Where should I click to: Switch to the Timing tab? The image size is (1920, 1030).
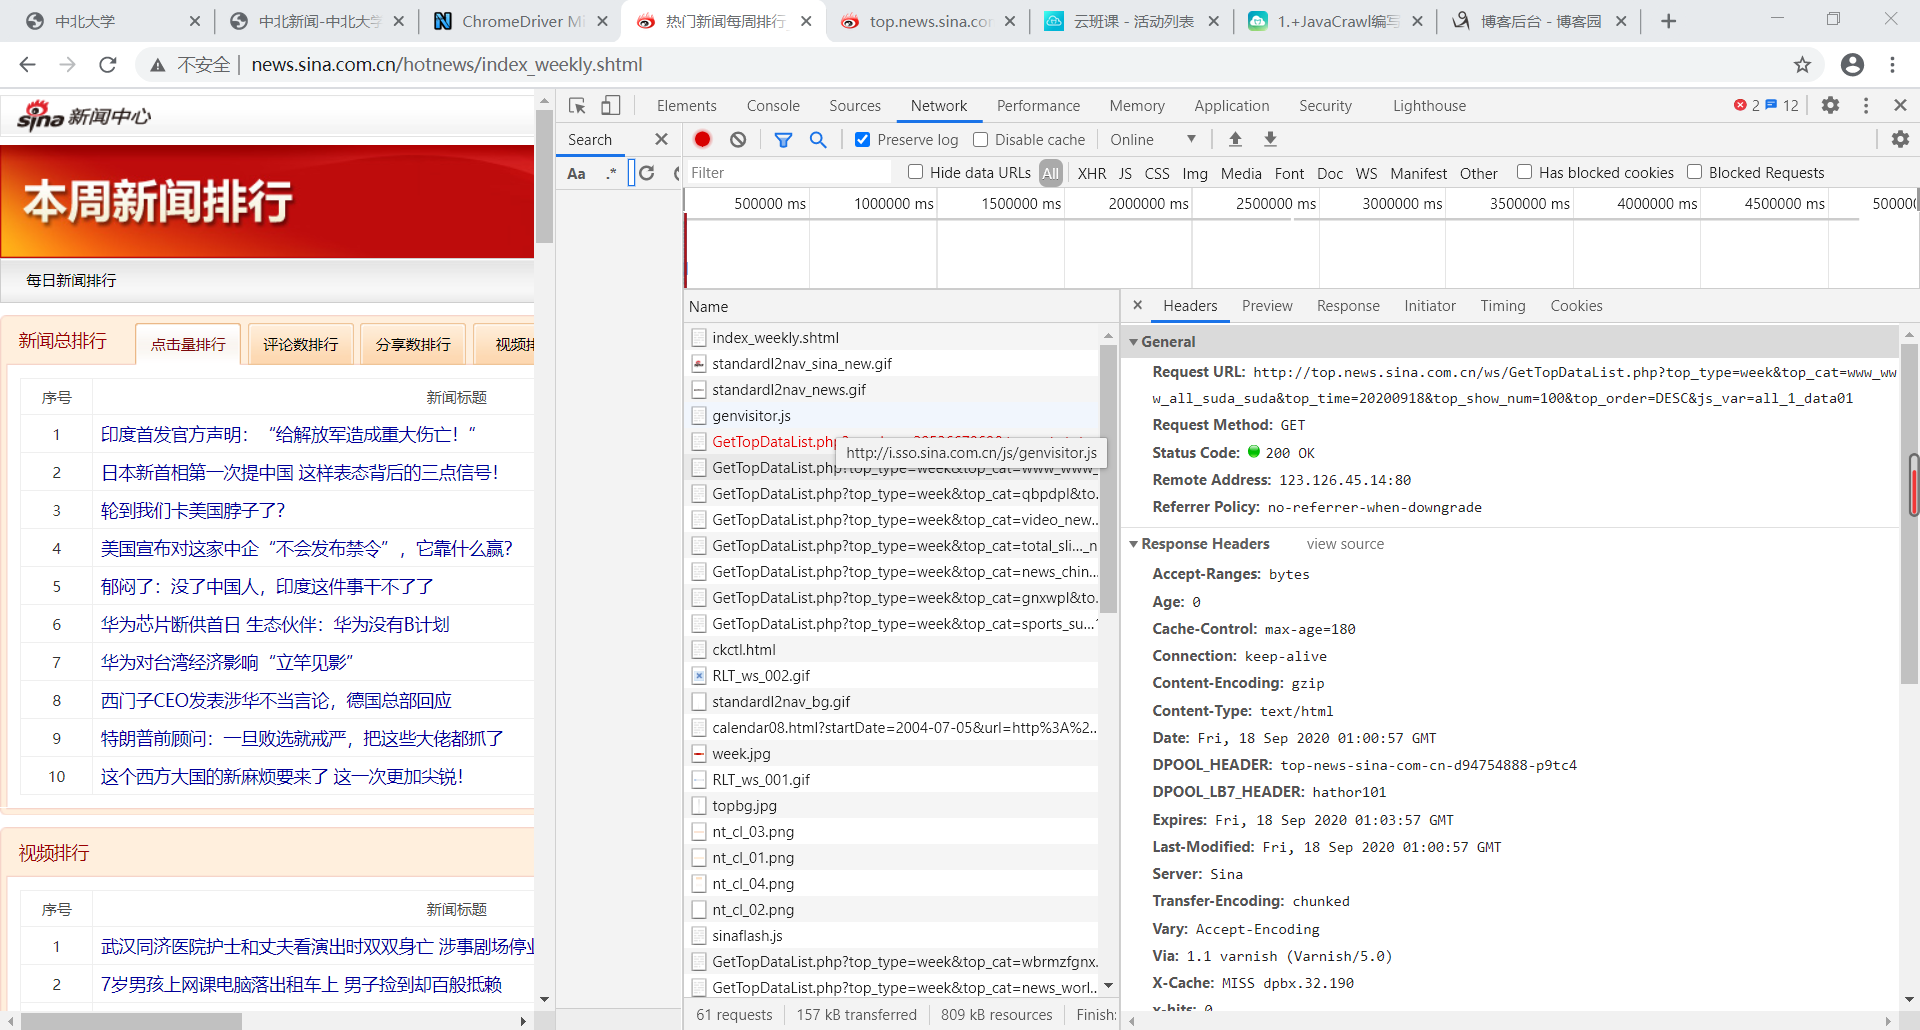[1503, 306]
